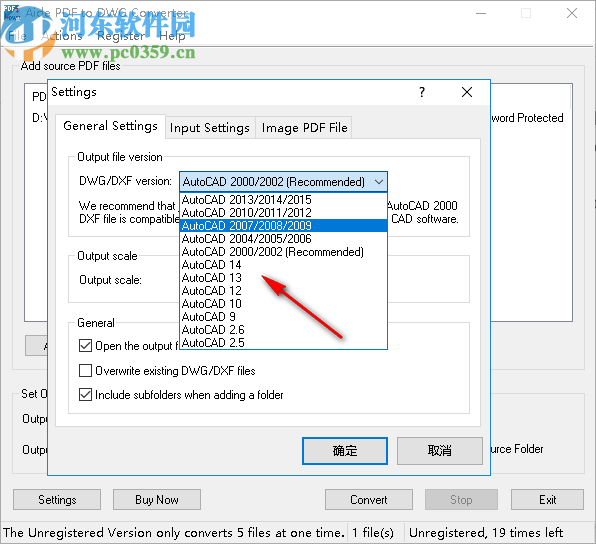This screenshot has height=544, width=596.
Task: Start conversion with the Convert button
Action: (369, 500)
